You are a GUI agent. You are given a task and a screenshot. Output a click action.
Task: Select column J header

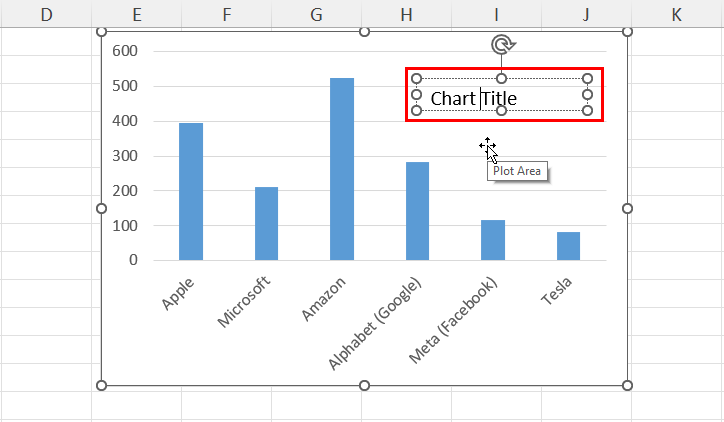tap(586, 14)
